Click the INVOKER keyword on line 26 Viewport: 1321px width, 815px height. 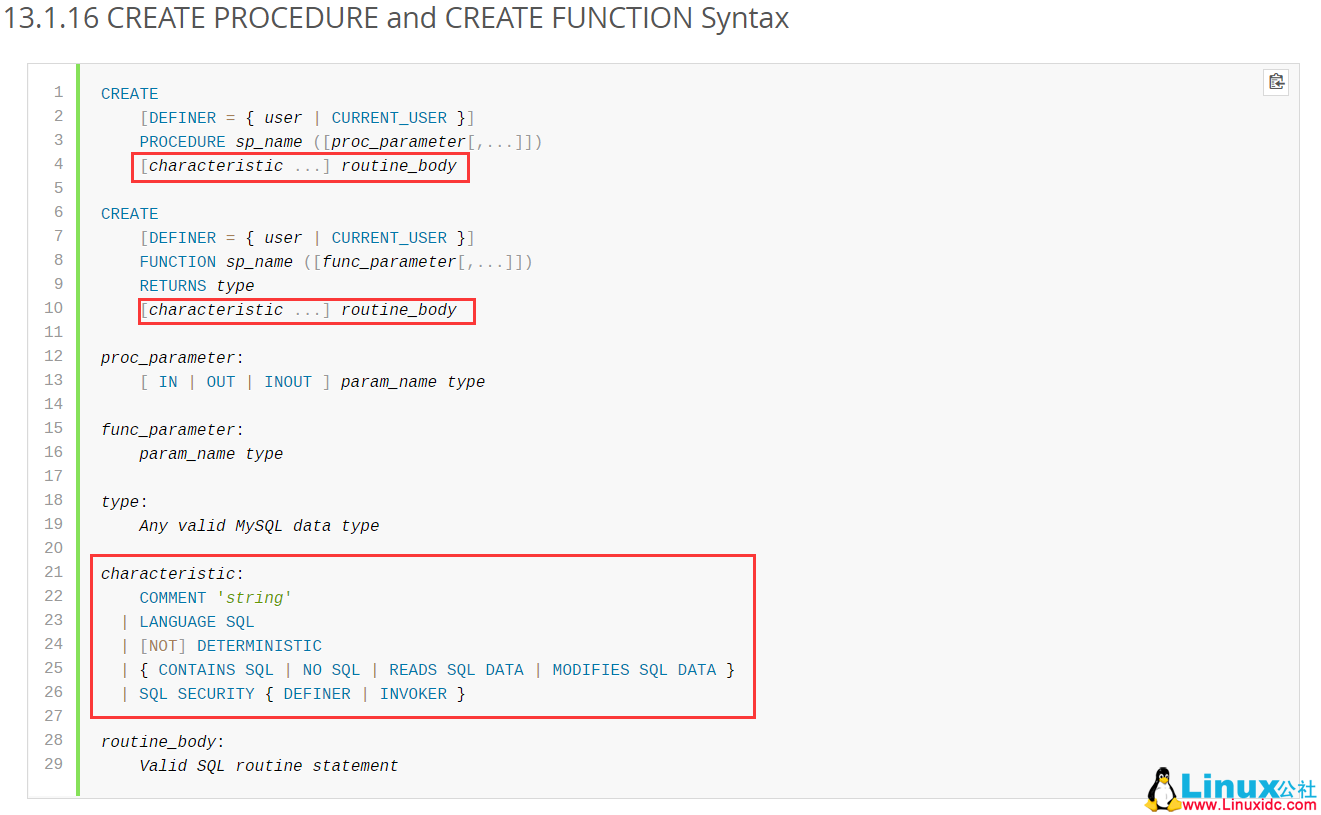[413, 694]
